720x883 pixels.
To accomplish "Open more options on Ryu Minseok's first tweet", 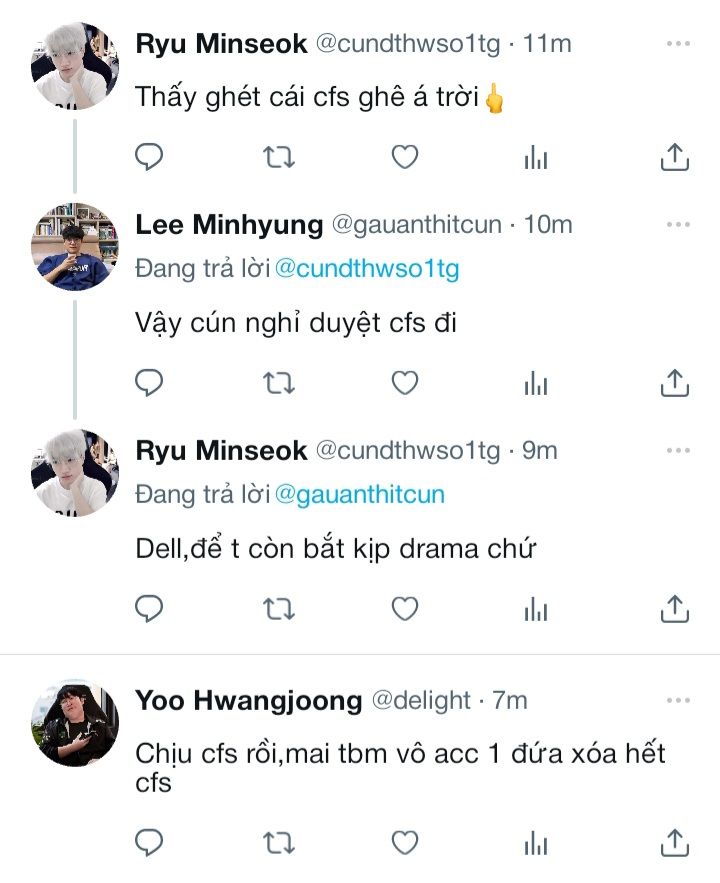I will click(x=678, y=44).
